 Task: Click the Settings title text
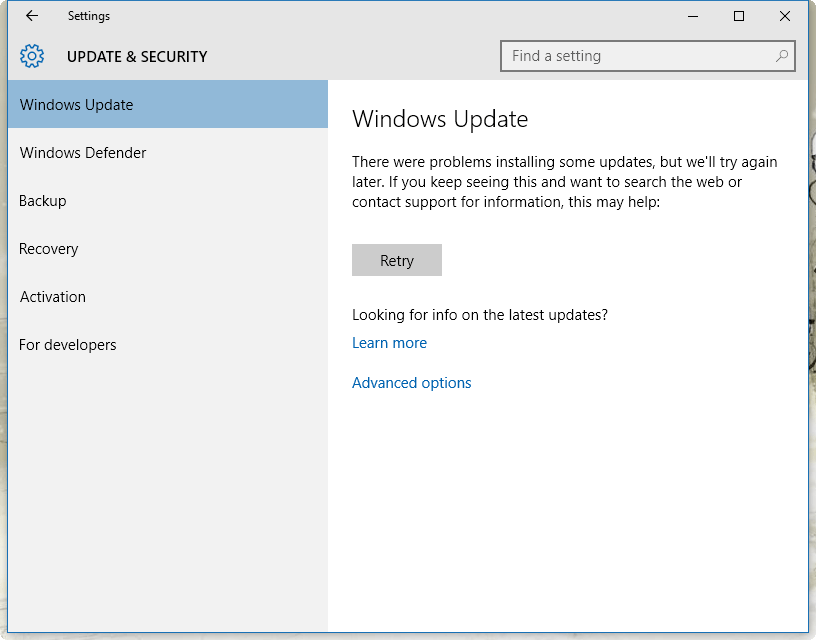click(88, 16)
